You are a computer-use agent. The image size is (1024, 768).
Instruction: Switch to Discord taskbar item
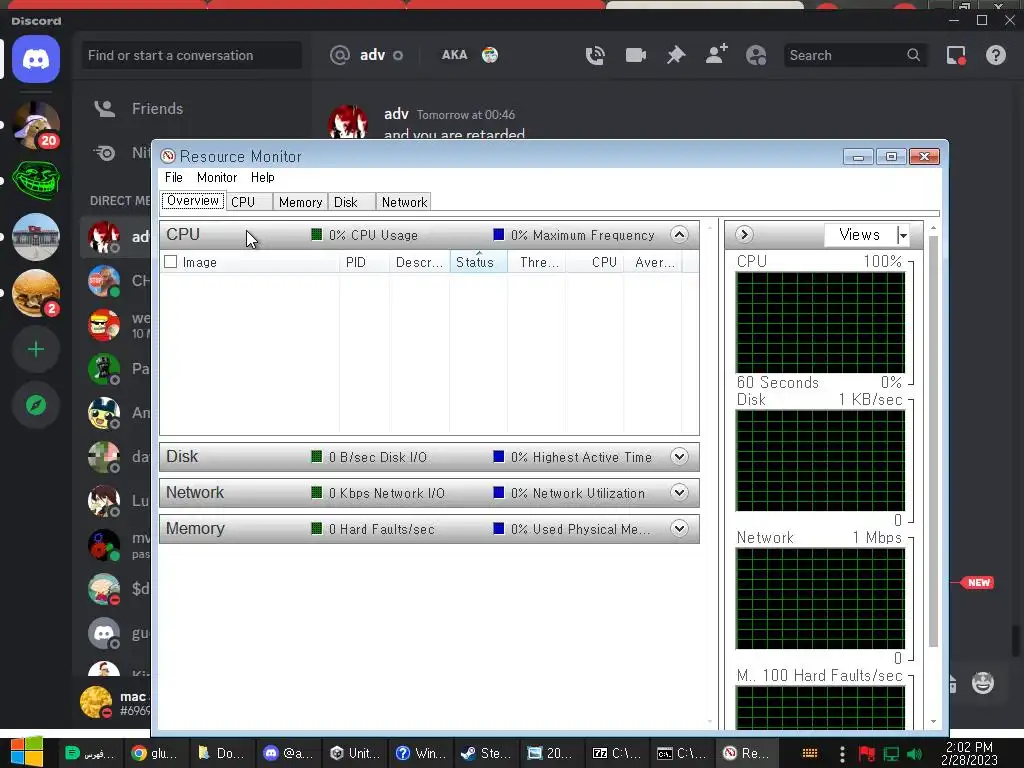pos(288,753)
